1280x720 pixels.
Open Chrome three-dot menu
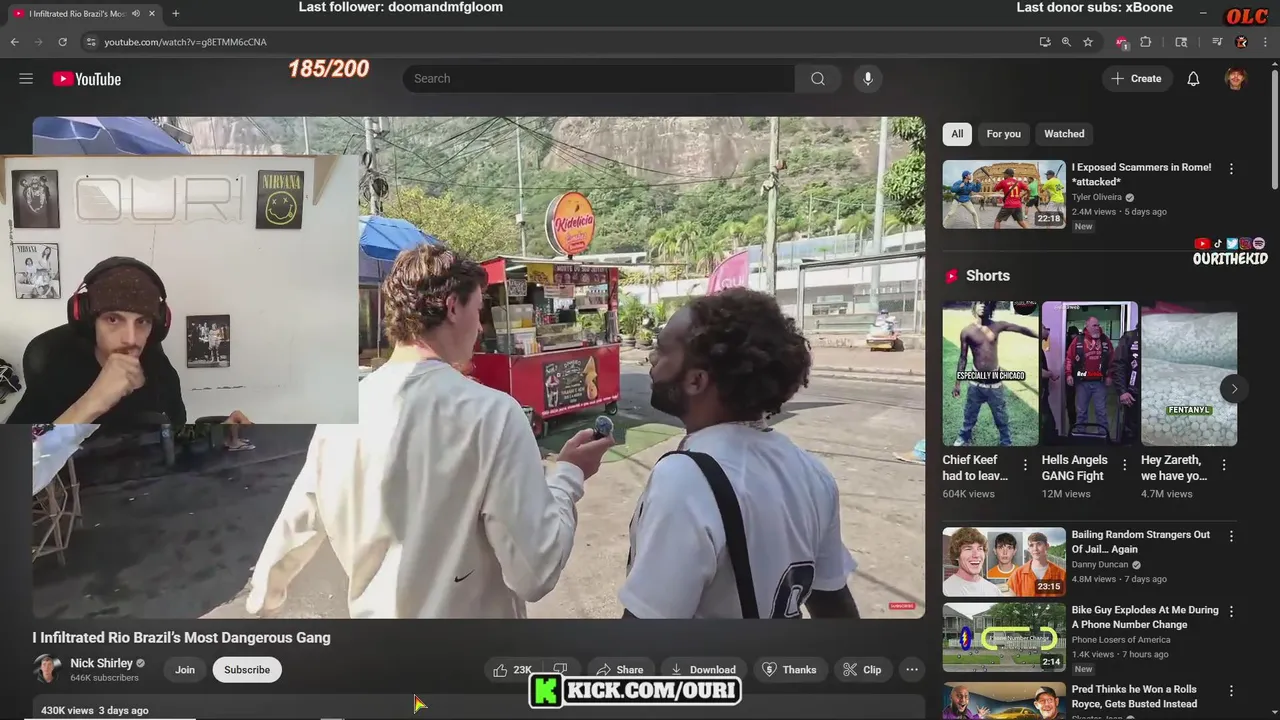coord(1265,42)
